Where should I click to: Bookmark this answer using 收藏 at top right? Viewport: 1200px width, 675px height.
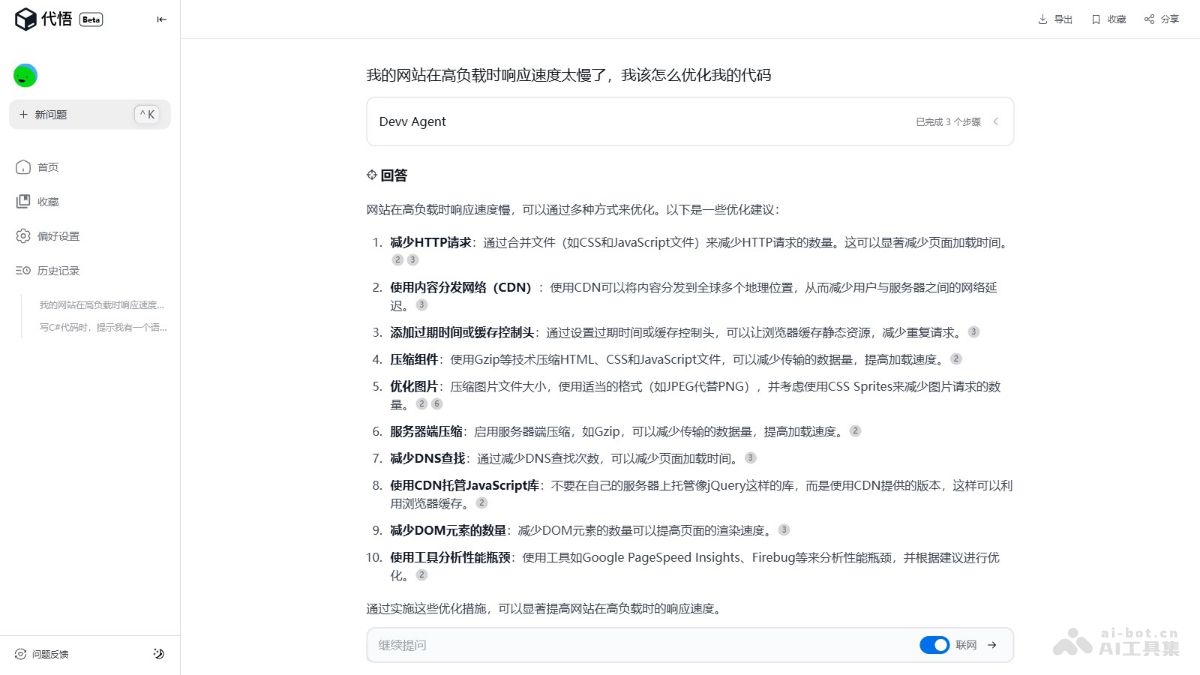coord(1095,18)
